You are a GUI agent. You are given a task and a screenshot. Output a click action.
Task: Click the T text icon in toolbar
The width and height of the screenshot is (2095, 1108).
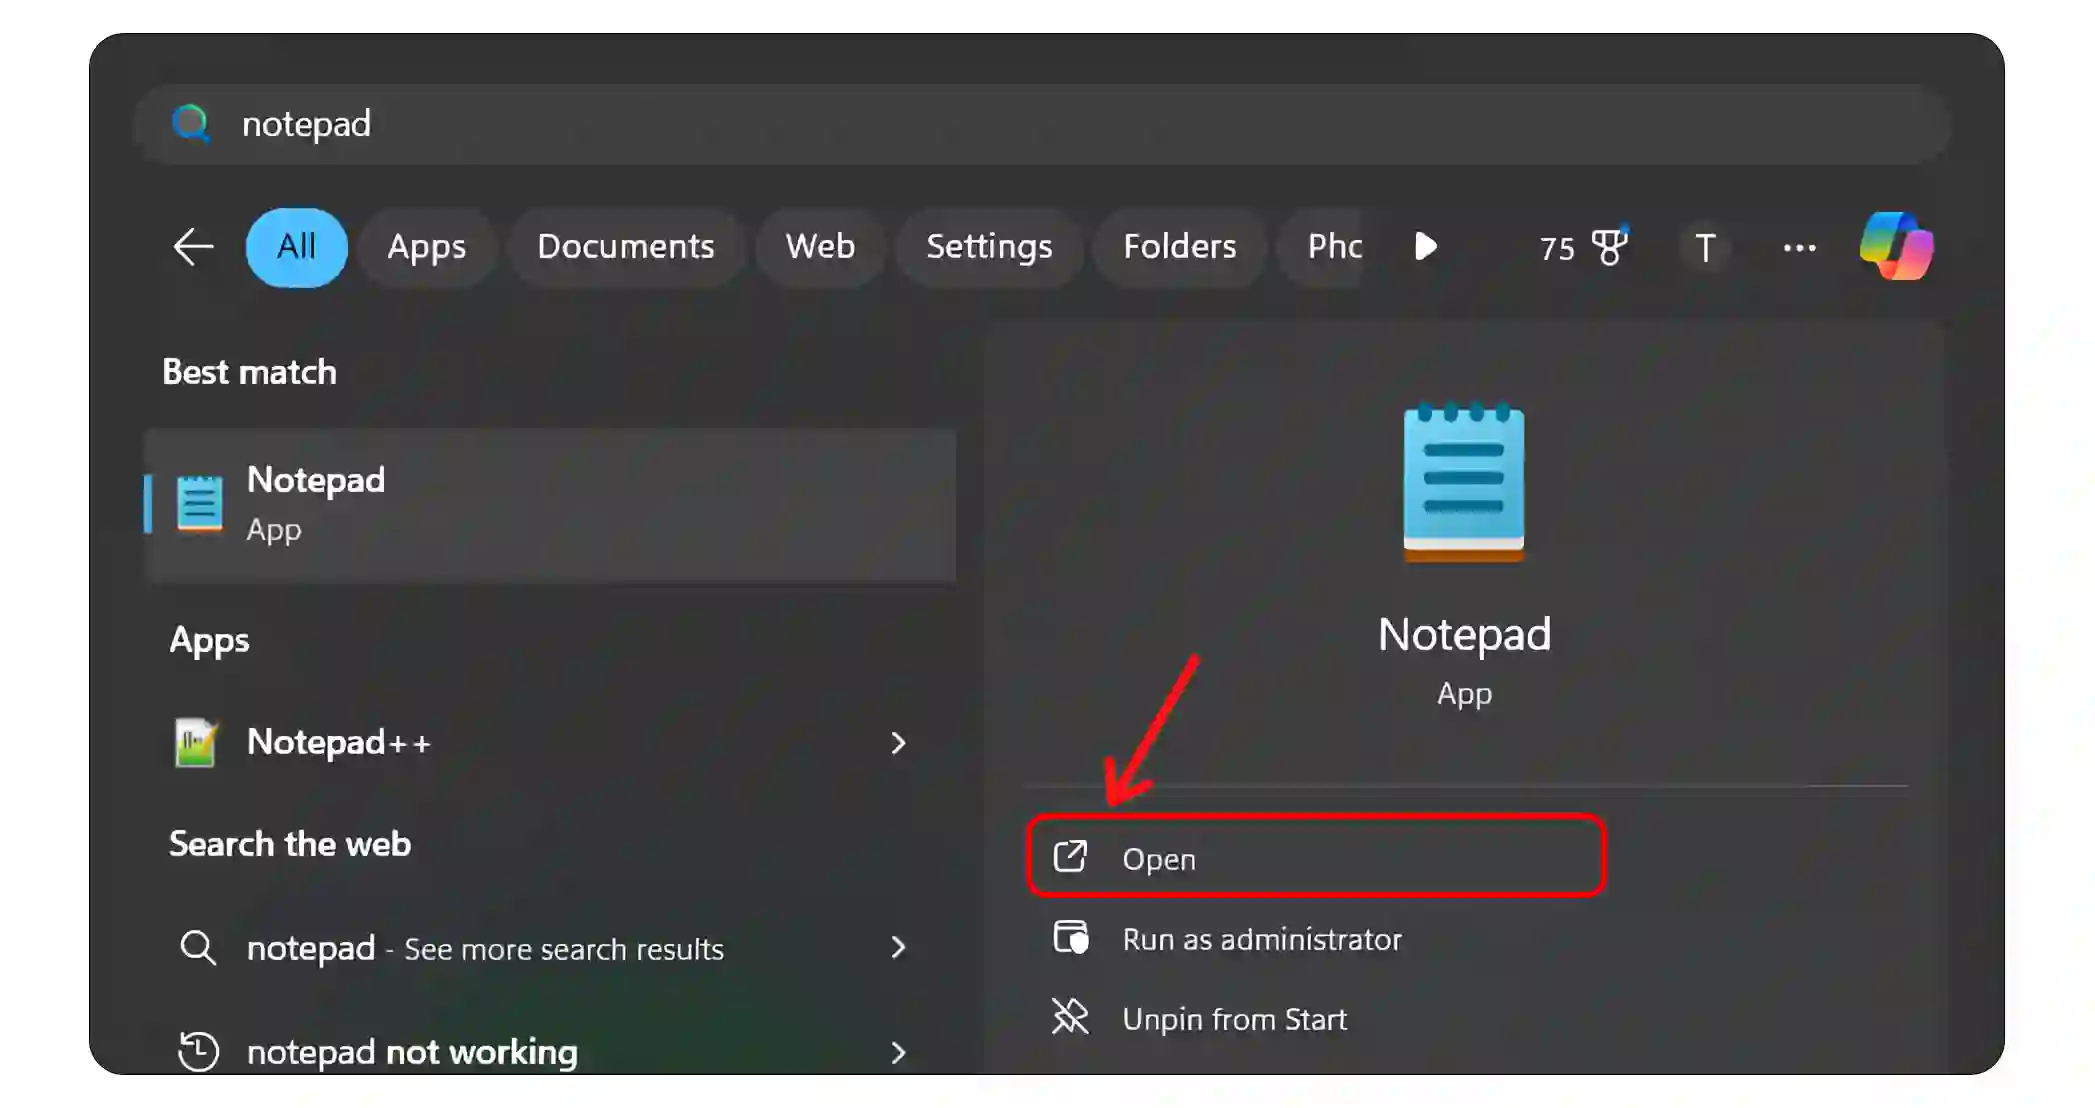coord(1706,247)
